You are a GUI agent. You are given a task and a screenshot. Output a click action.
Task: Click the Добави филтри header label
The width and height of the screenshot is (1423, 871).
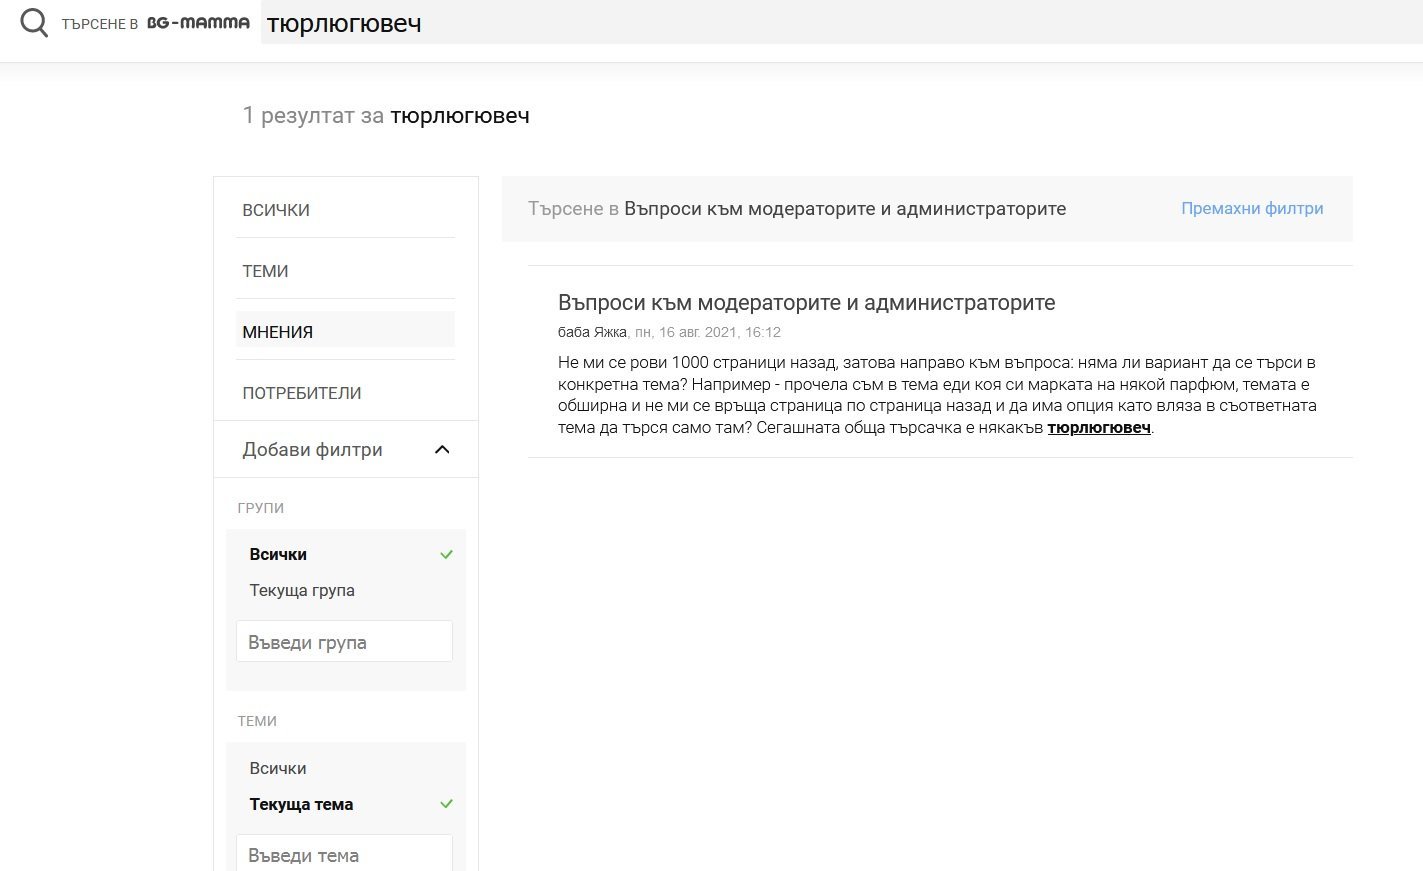coord(312,450)
